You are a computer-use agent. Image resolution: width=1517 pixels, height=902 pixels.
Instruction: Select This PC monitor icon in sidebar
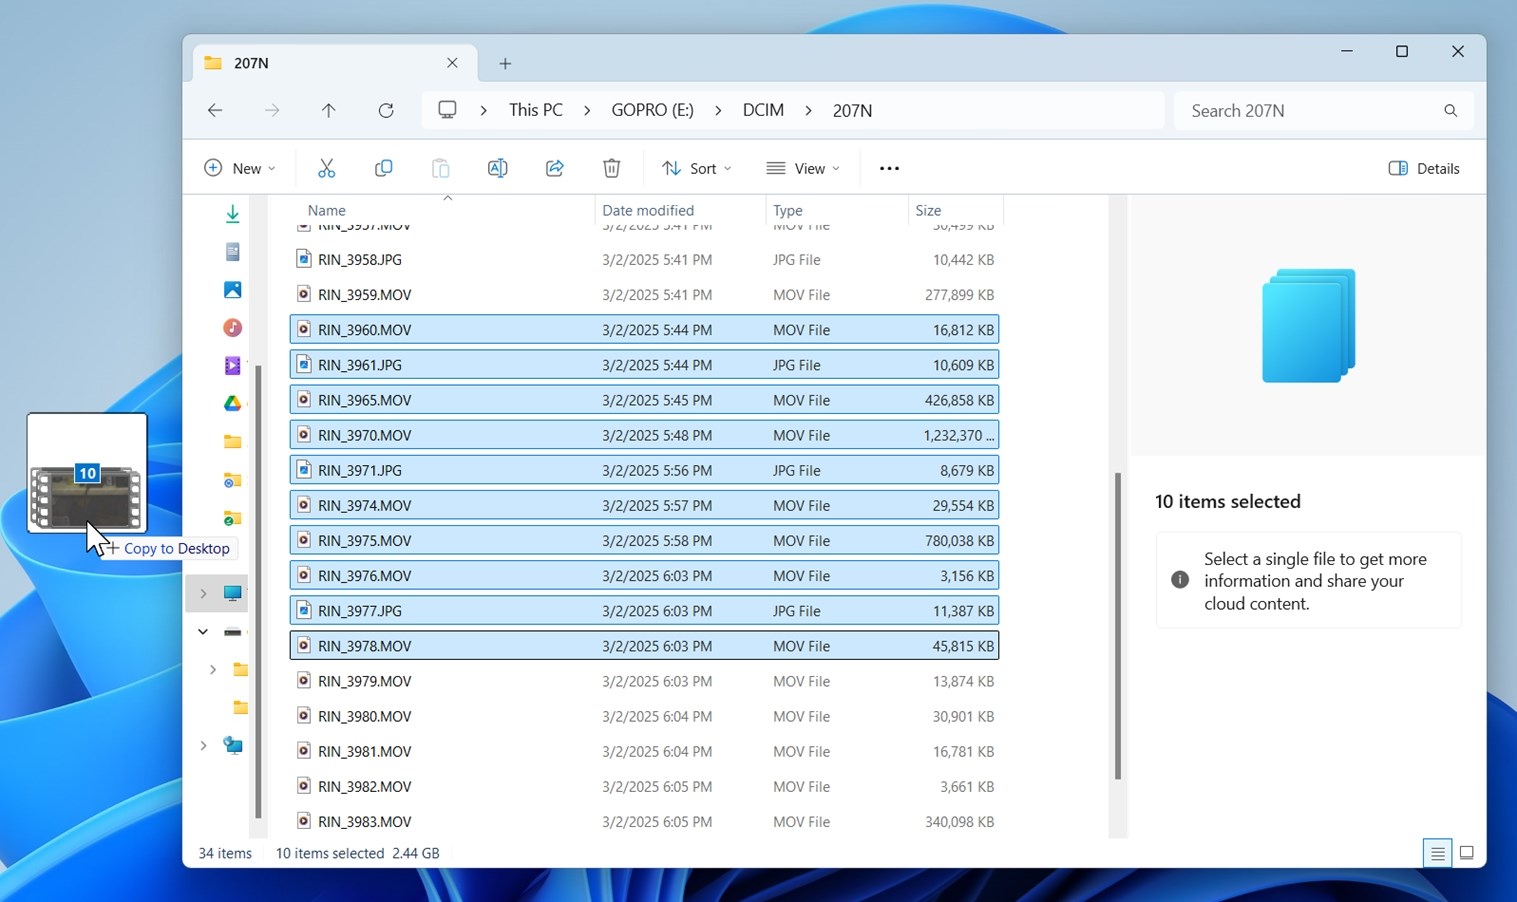click(232, 593)
